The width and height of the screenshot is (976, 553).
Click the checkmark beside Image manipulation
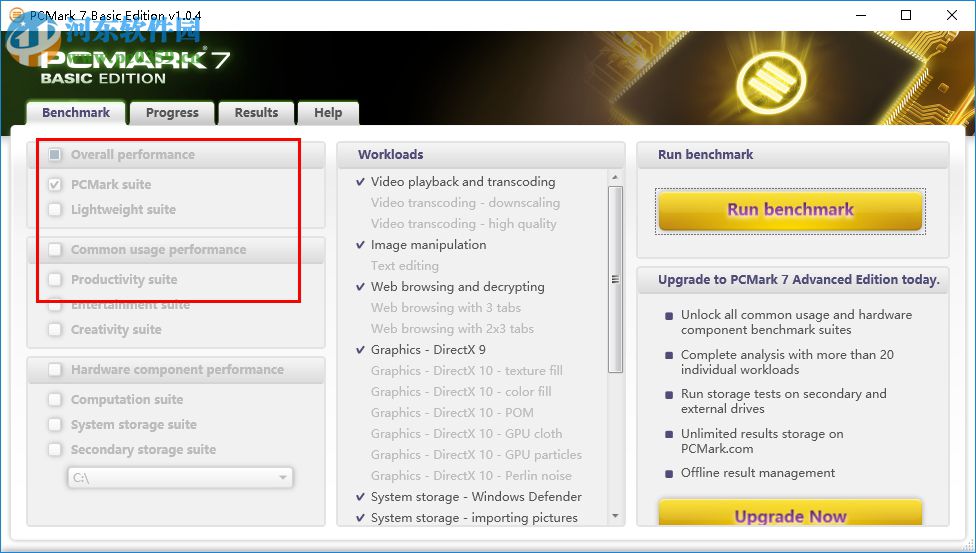(360, 245)
